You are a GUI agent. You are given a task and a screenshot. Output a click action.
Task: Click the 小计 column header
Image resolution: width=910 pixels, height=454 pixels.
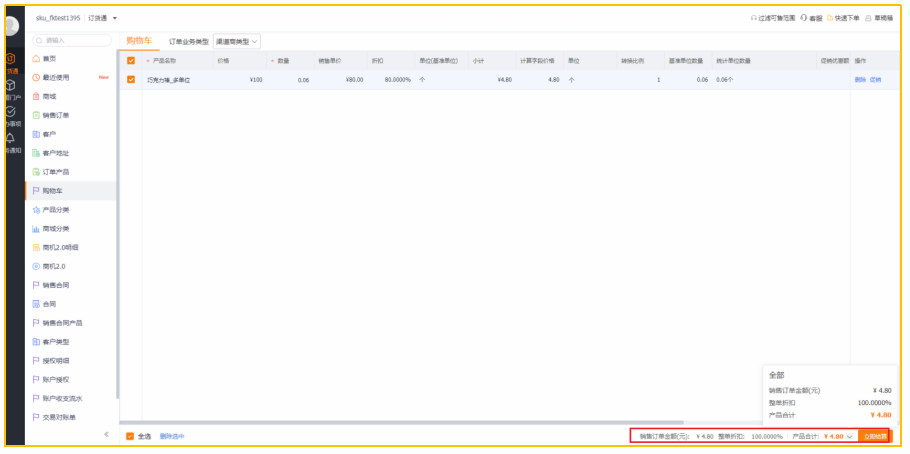coord(491,60)
